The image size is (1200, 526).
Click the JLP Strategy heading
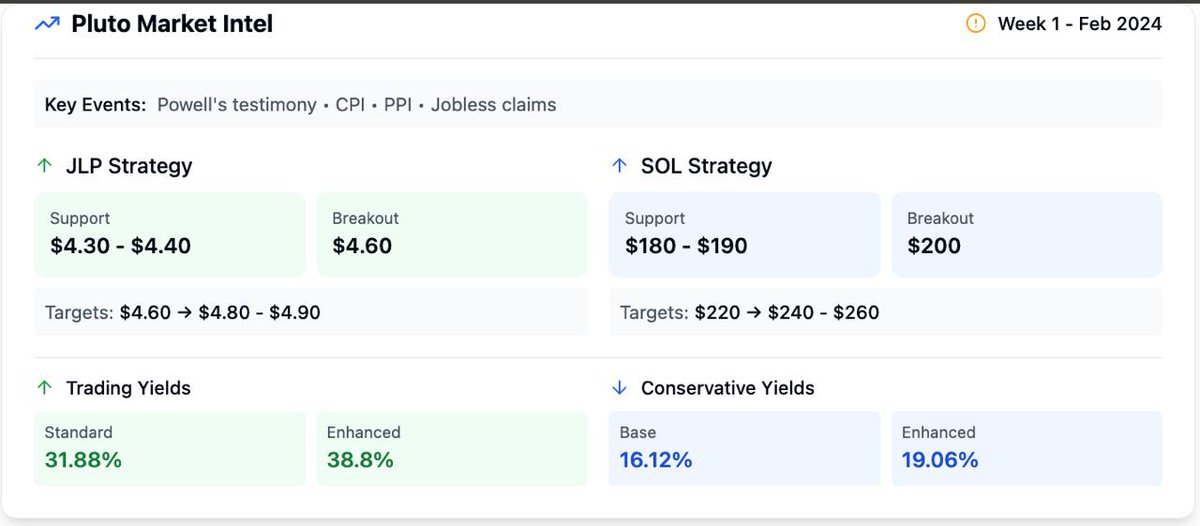[x=129, y=166]
